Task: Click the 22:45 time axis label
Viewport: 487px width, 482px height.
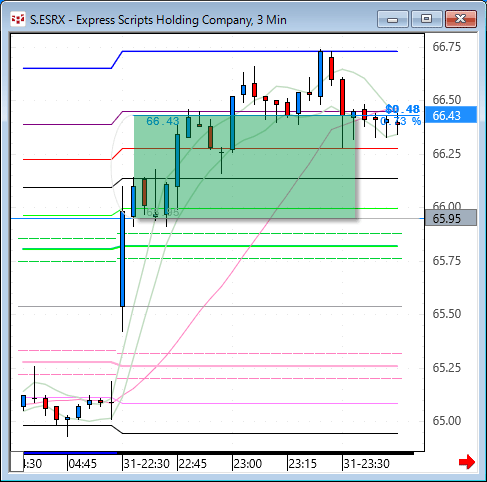Action: (192, 464)
